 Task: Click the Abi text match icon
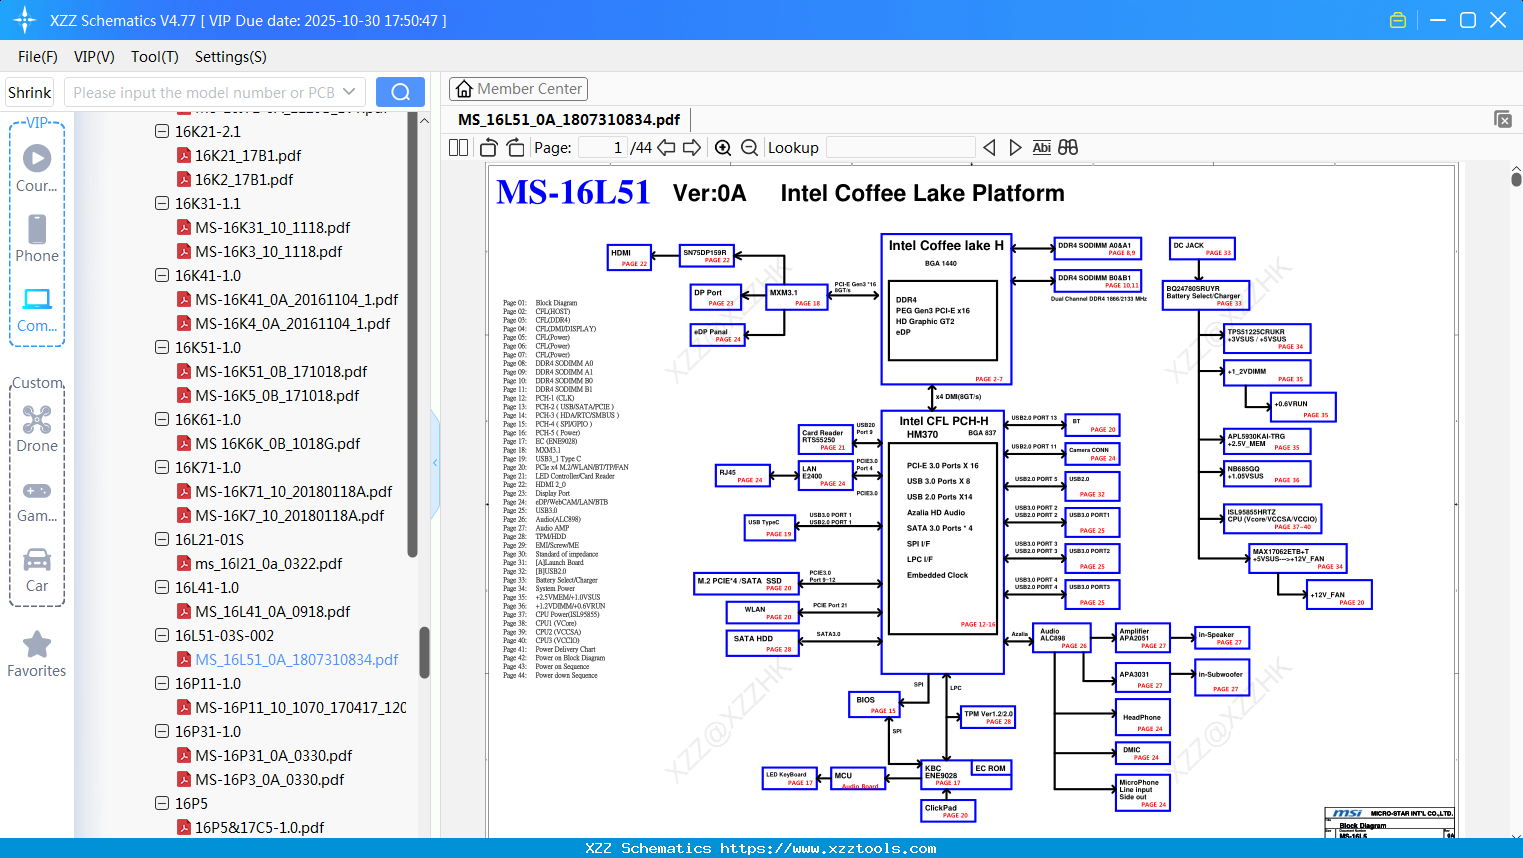tap(1041, 148)
